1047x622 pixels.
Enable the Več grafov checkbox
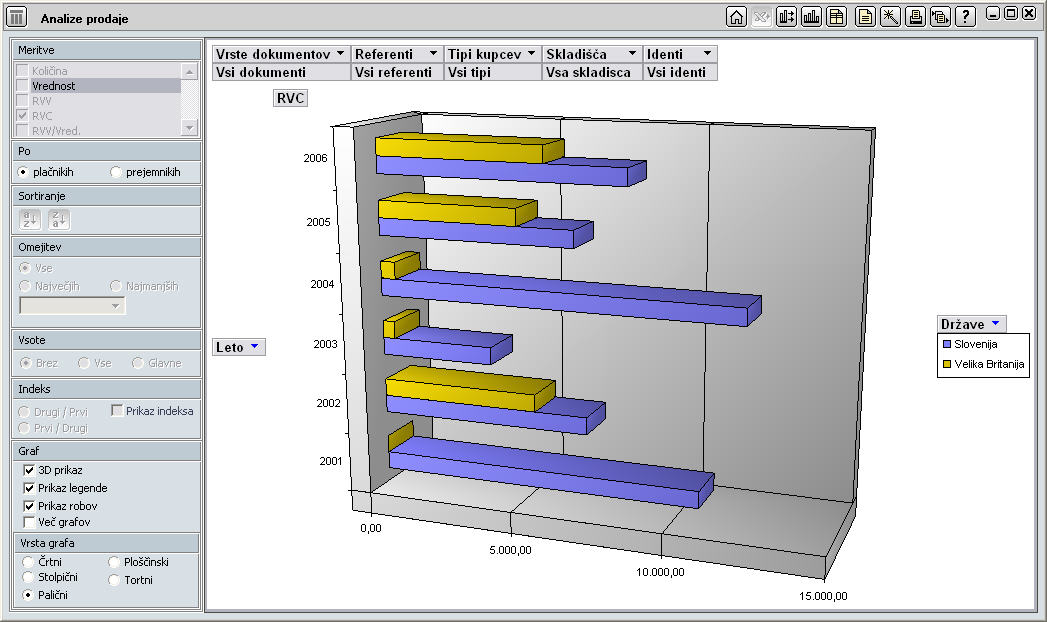[x=29, y=522]
